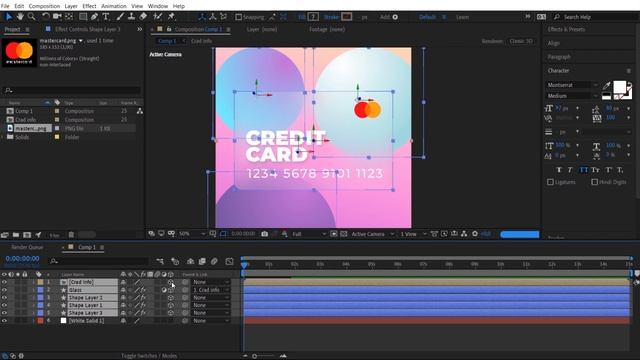Open the Active Camera view dropdown
The width and height of the screenshot is (640, 360).
372,234
